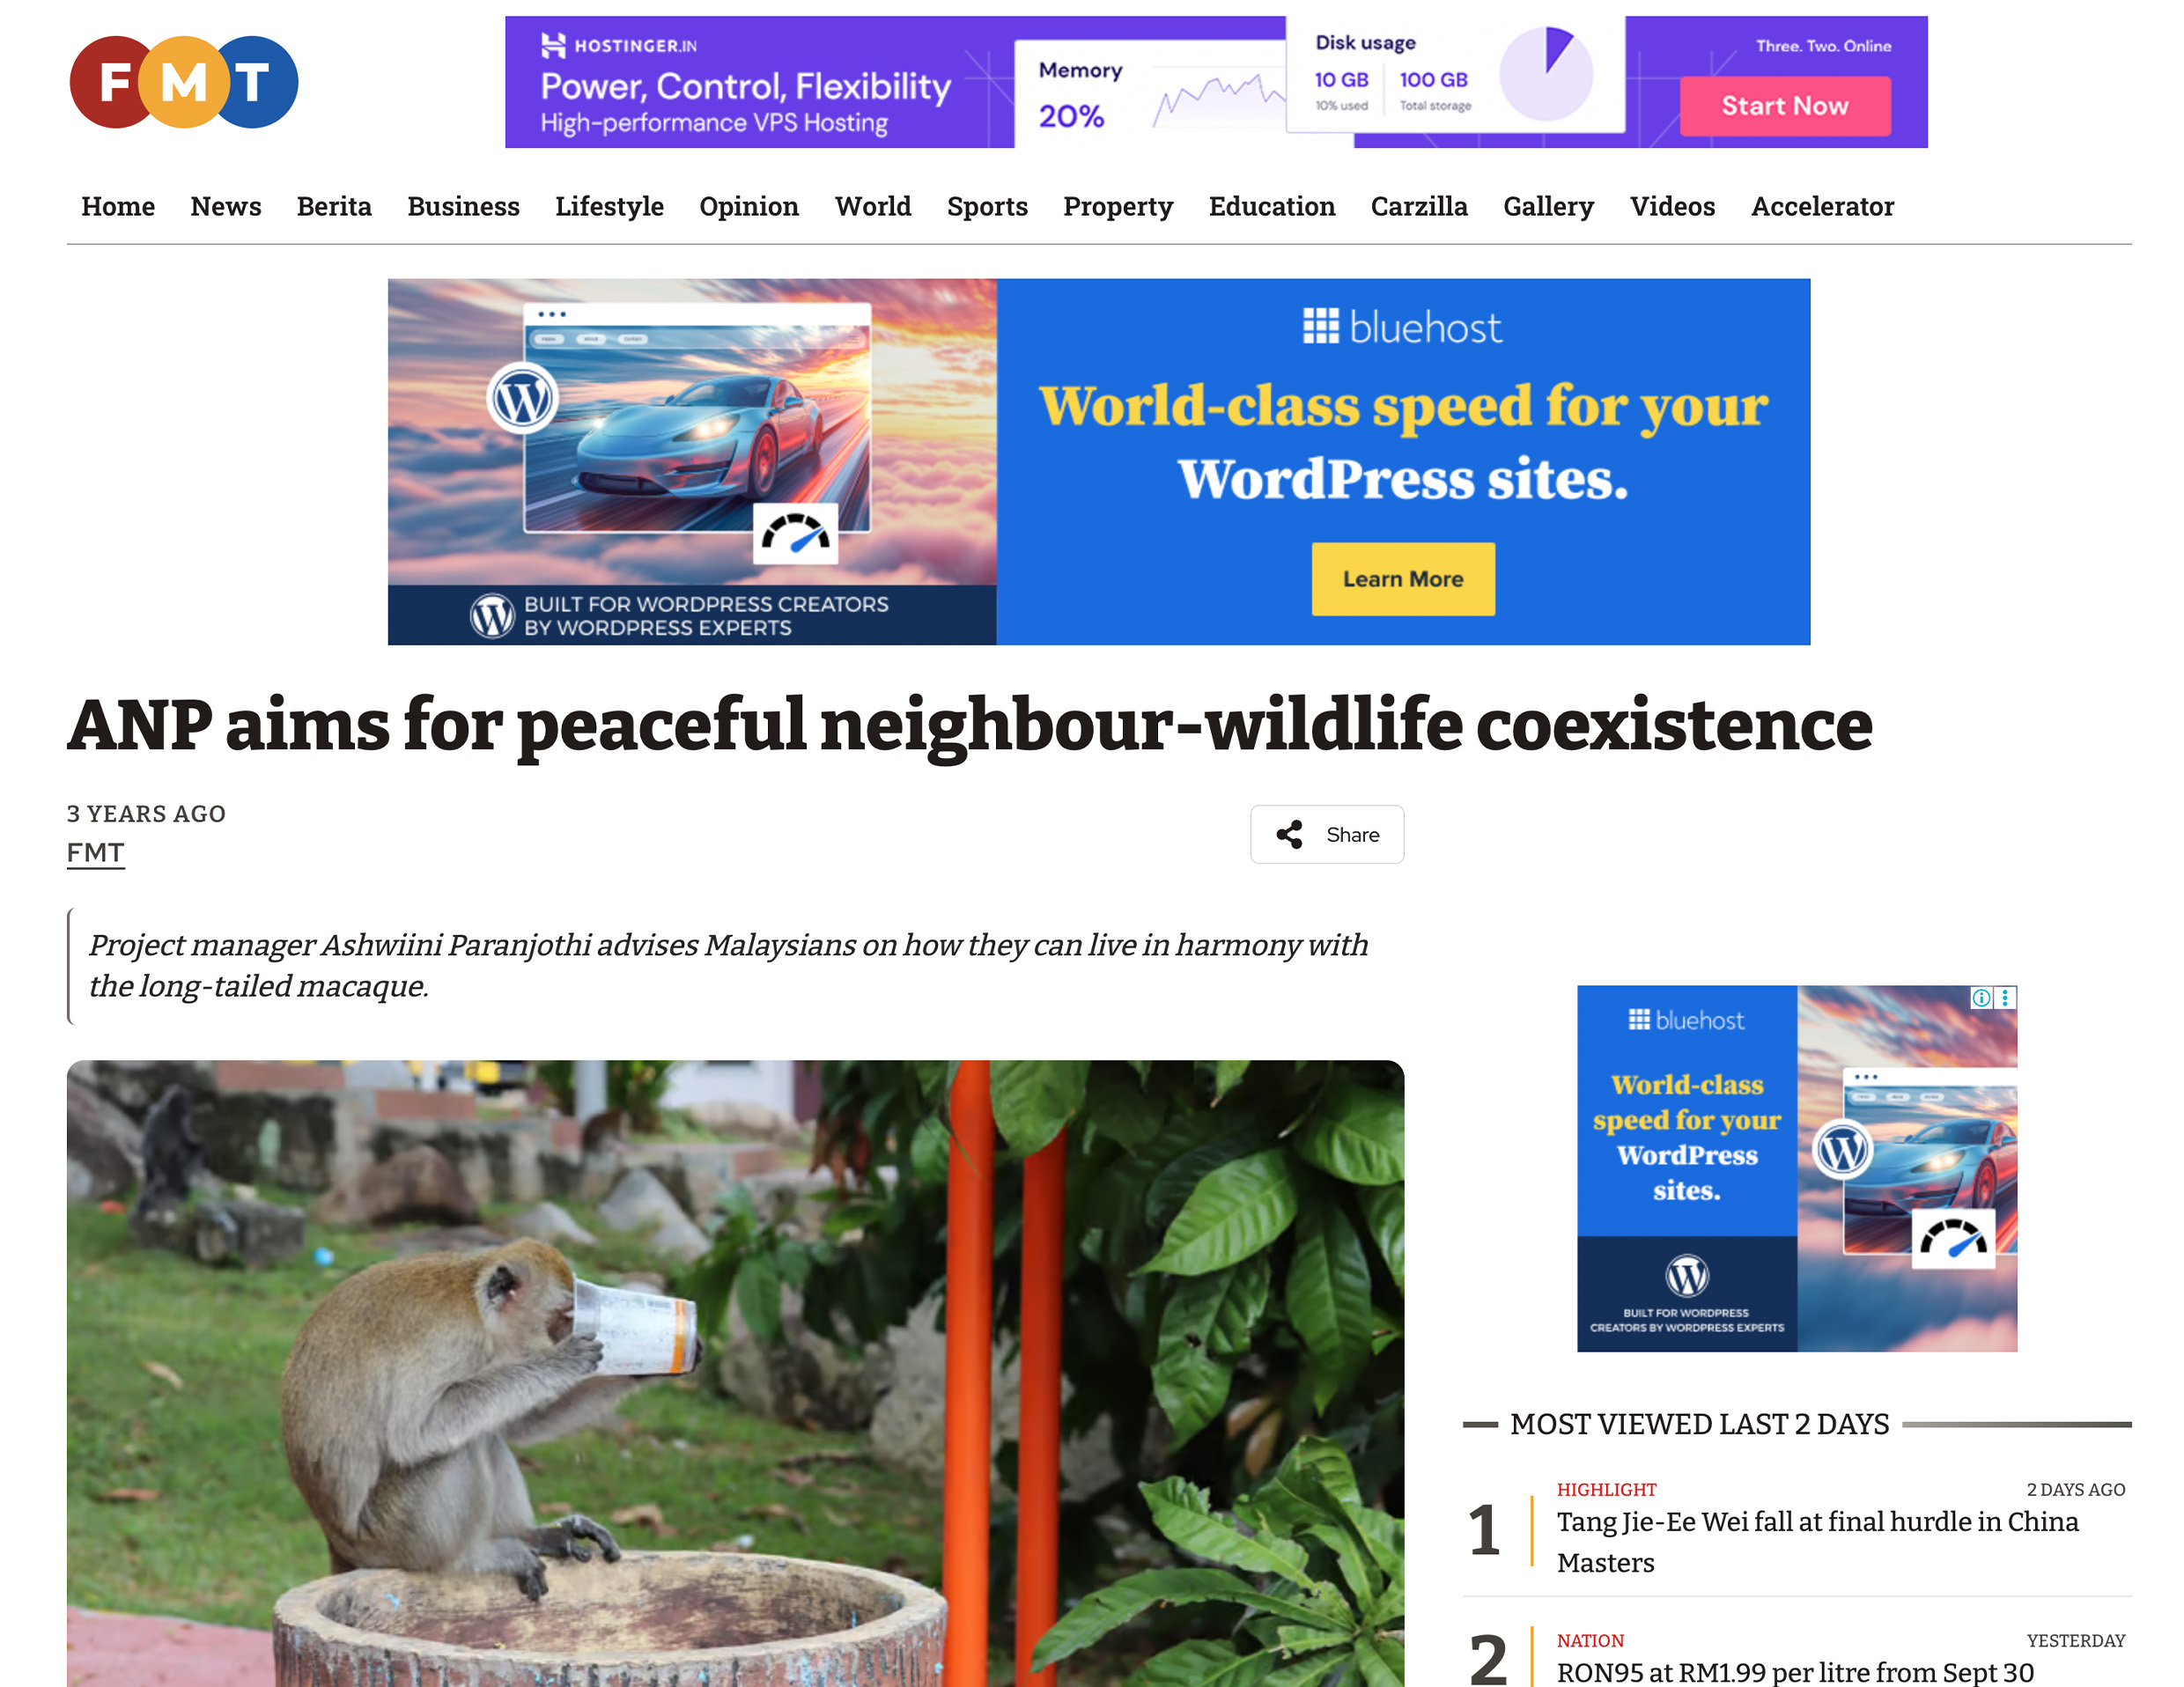Open the Carzilla section
Viewport: 2184px width, 1687px height.
pos(1418,206)
